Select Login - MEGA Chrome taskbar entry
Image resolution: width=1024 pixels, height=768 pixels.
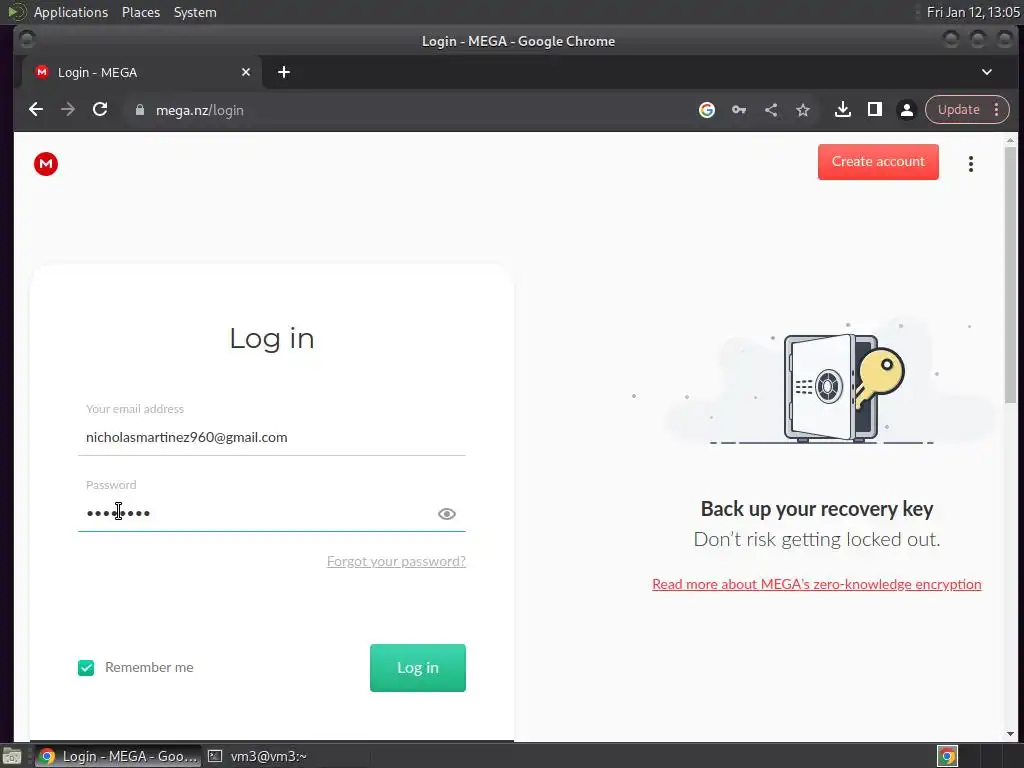[x=118, y=756]
